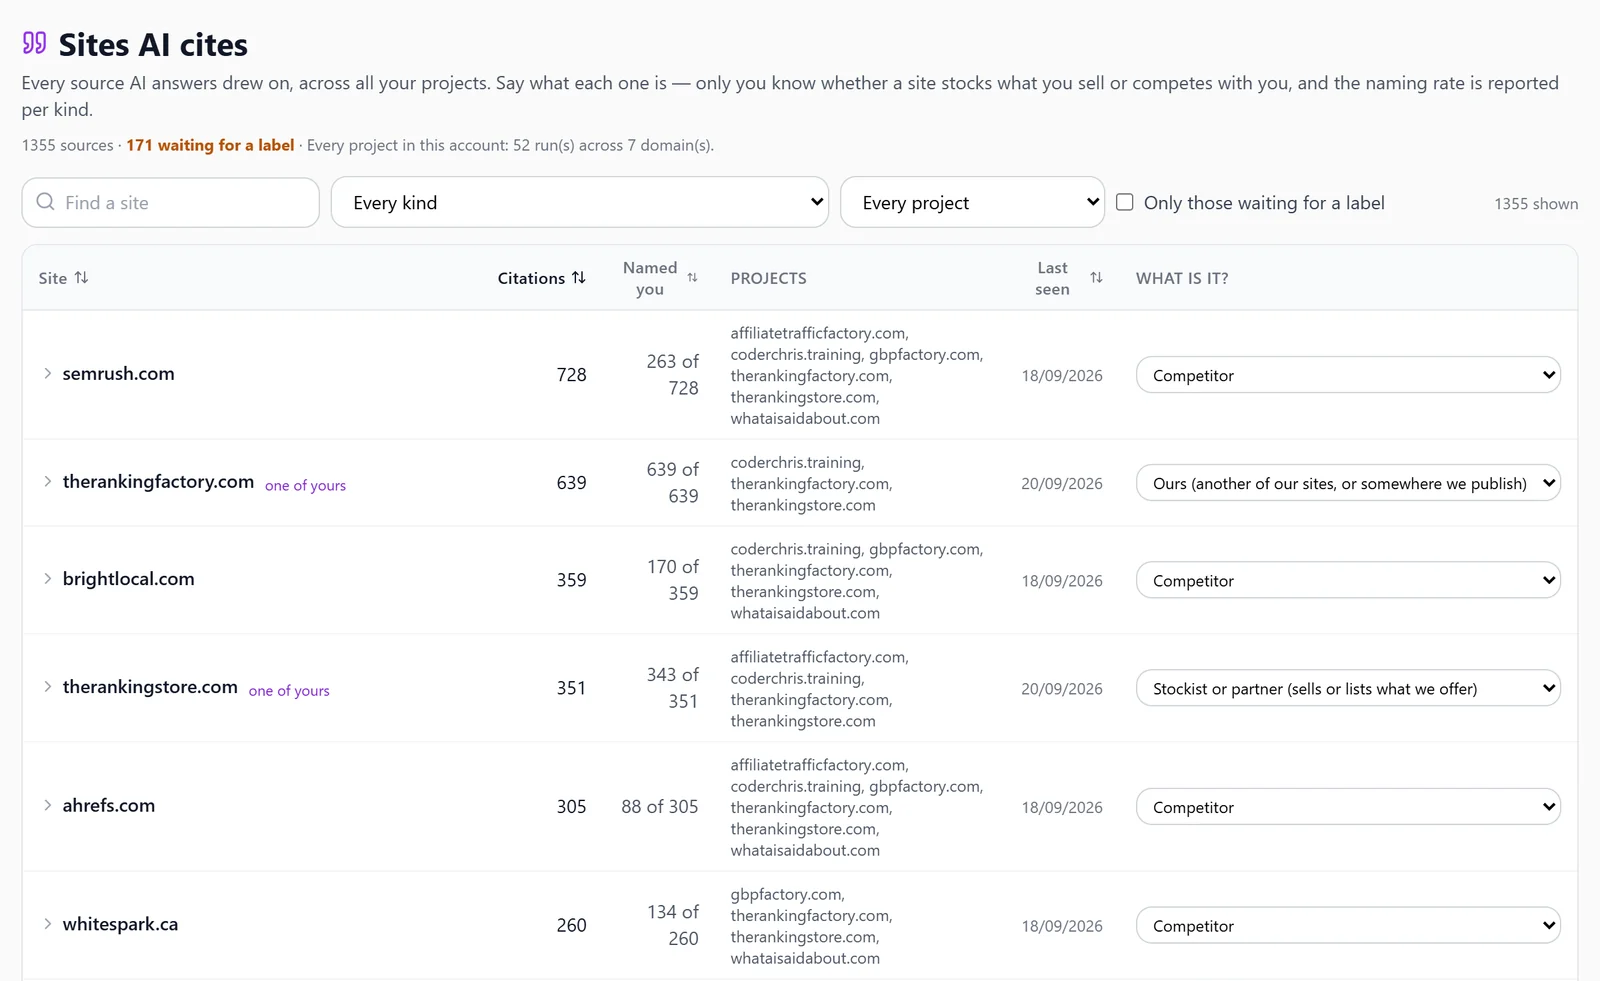Image resolution: width=1600 pixels, height=981 pixels.
Task: Click the brightlocal.com site name
Action: 128,578
